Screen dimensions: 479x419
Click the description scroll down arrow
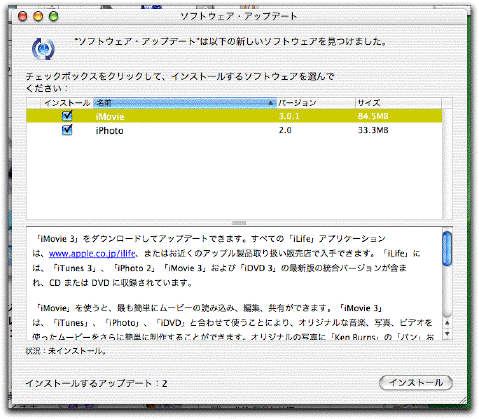point(447,333)
